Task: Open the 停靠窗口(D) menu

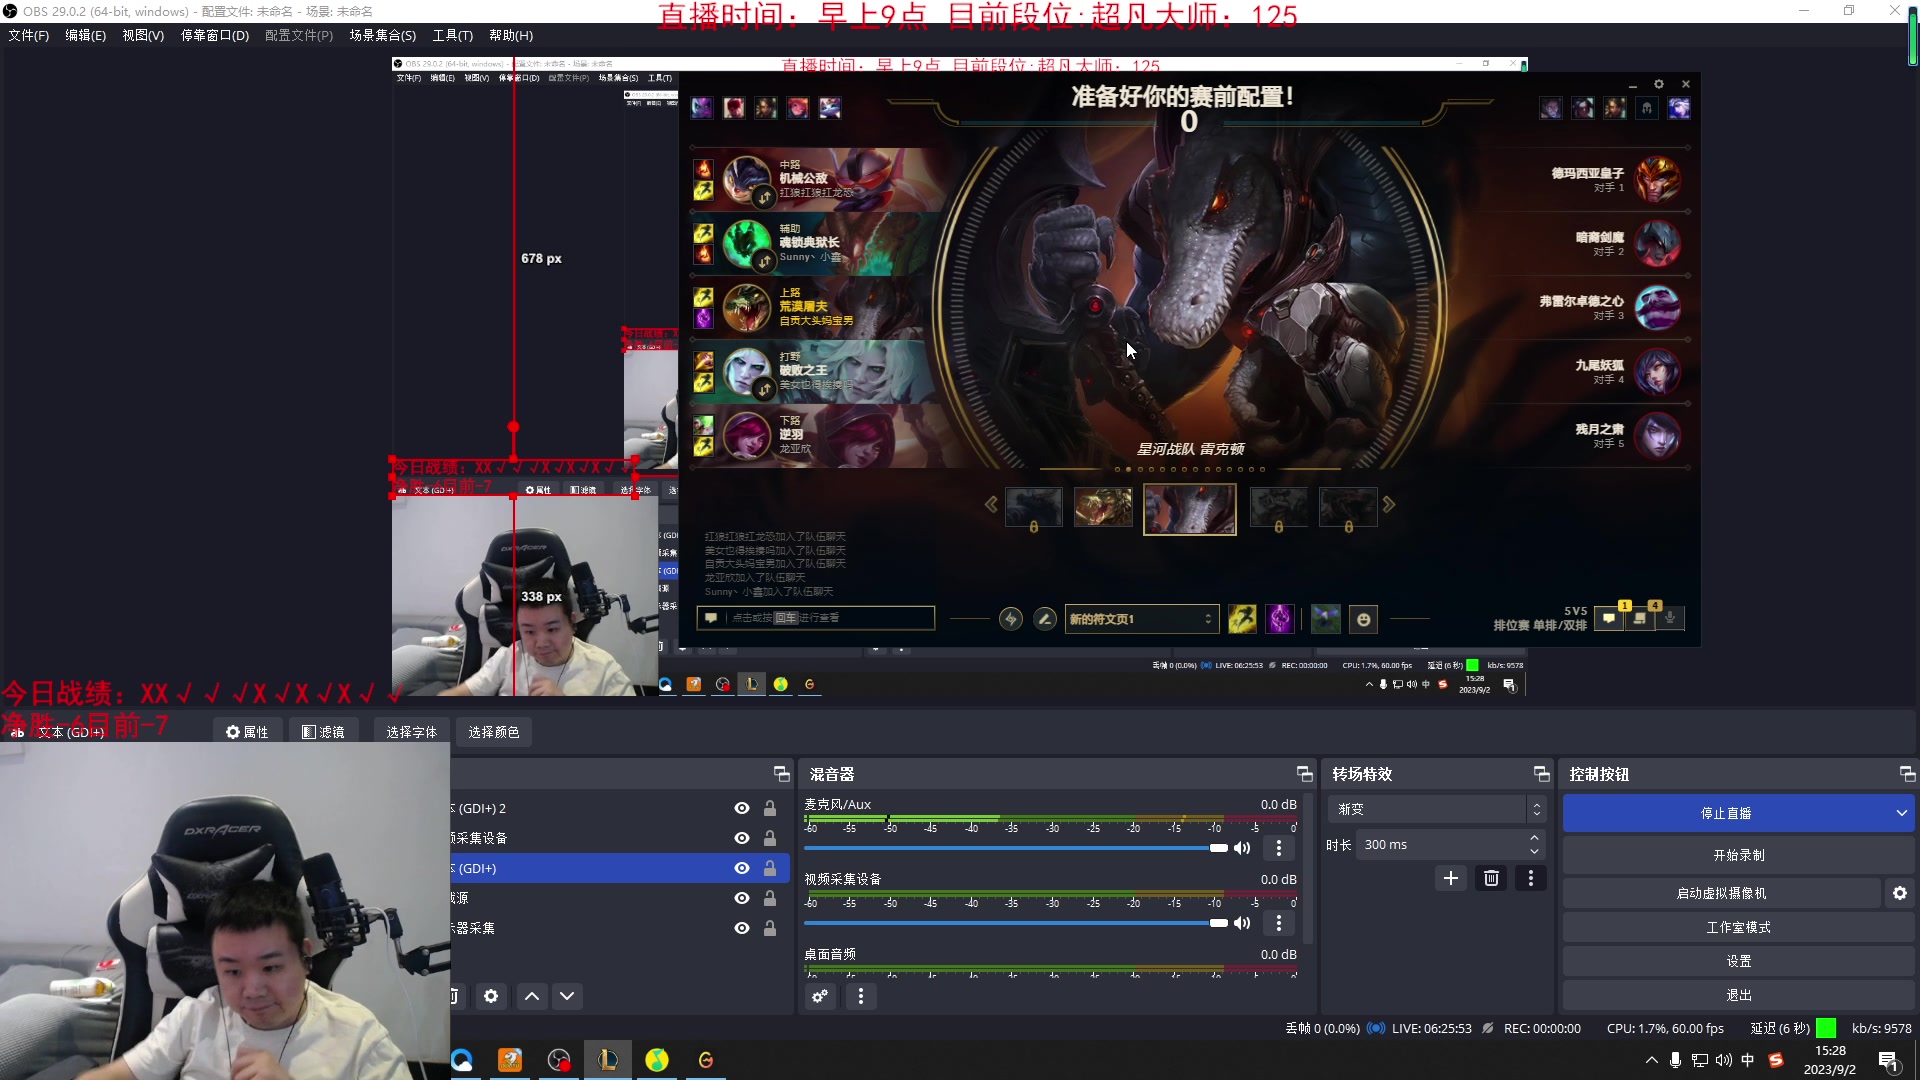Action: coord(214,35)
